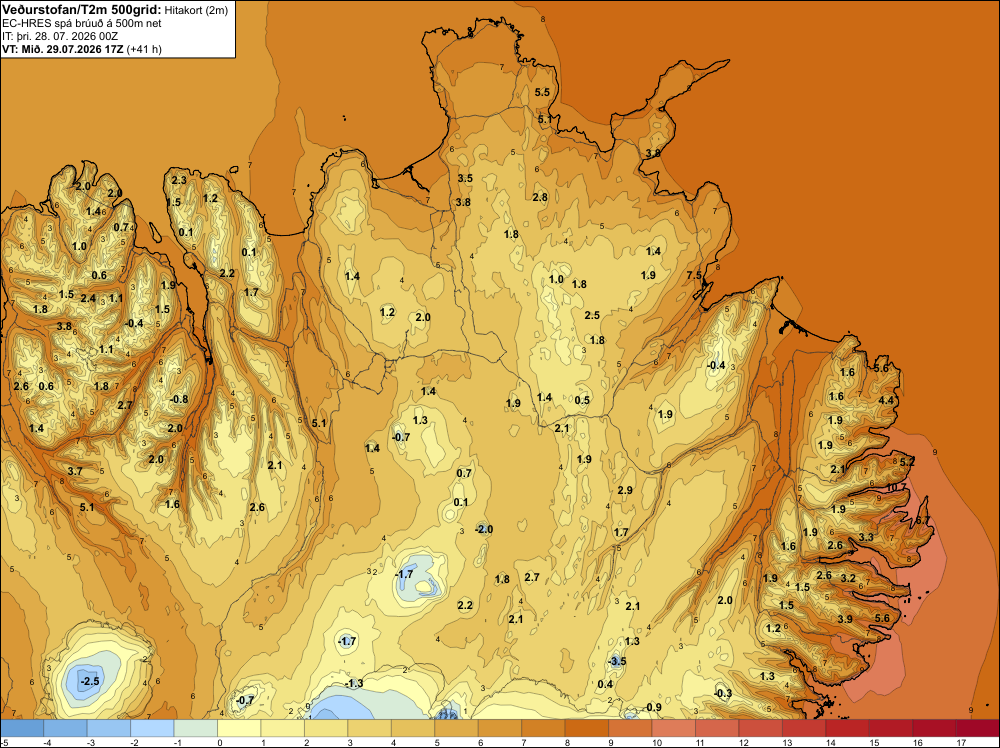Click the 3.7 temperature value in the west
Screen dimensions: 1000x748
click(x=75, y=471)
